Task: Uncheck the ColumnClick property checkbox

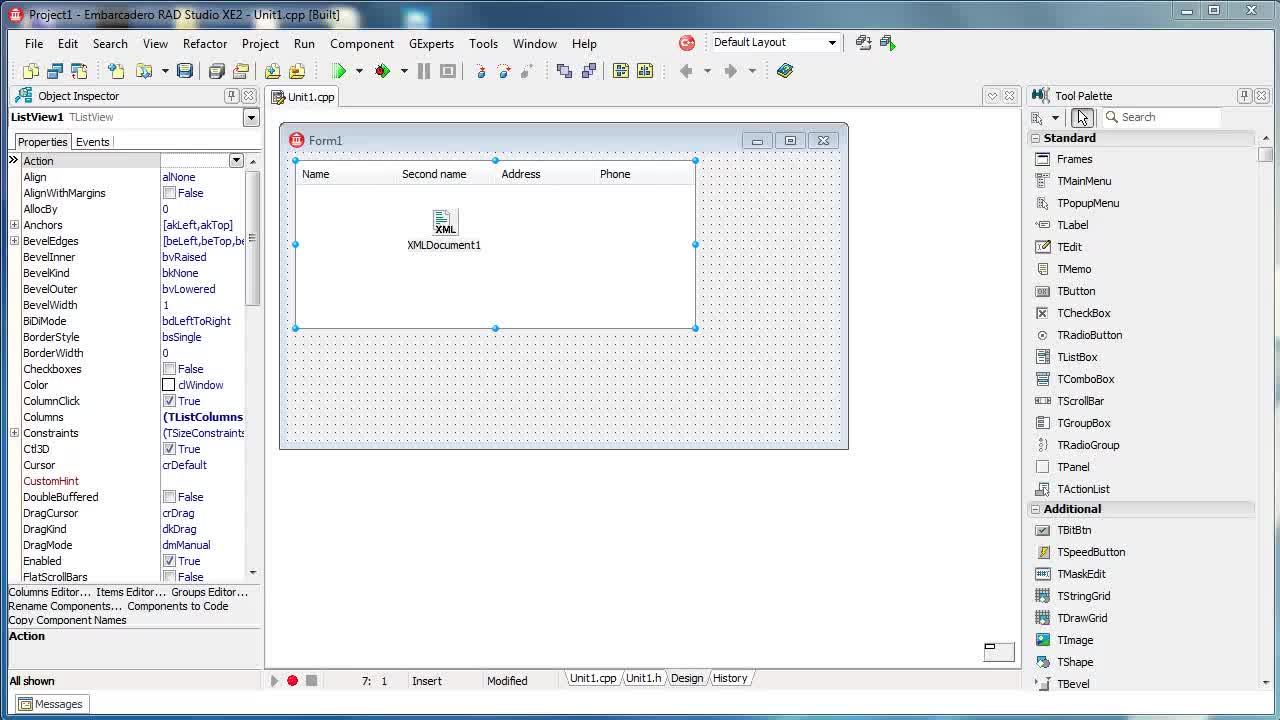Action: pyautogui.click(x=169, y=401)
